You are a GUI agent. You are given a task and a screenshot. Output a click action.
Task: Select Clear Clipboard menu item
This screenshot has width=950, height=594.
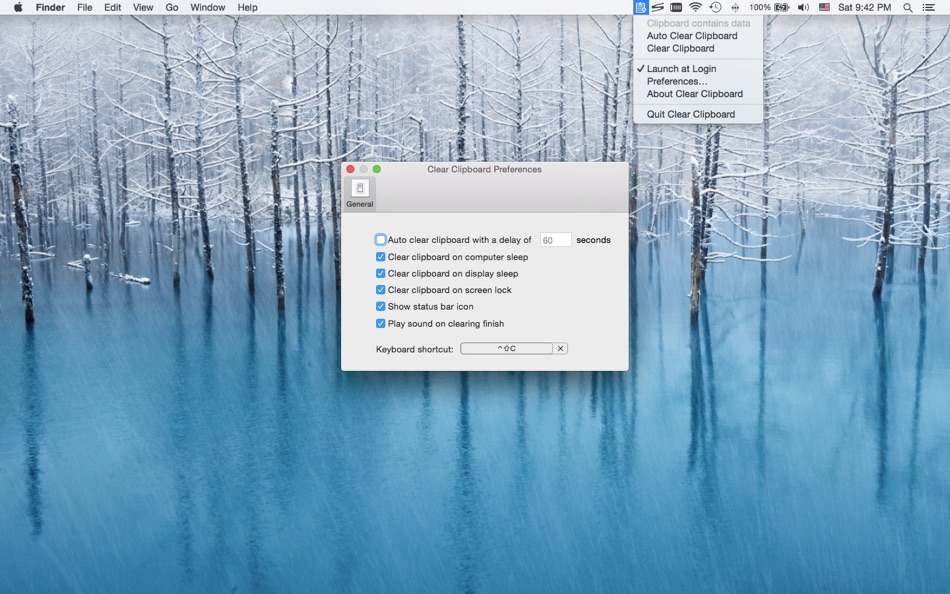coord(680,48)
